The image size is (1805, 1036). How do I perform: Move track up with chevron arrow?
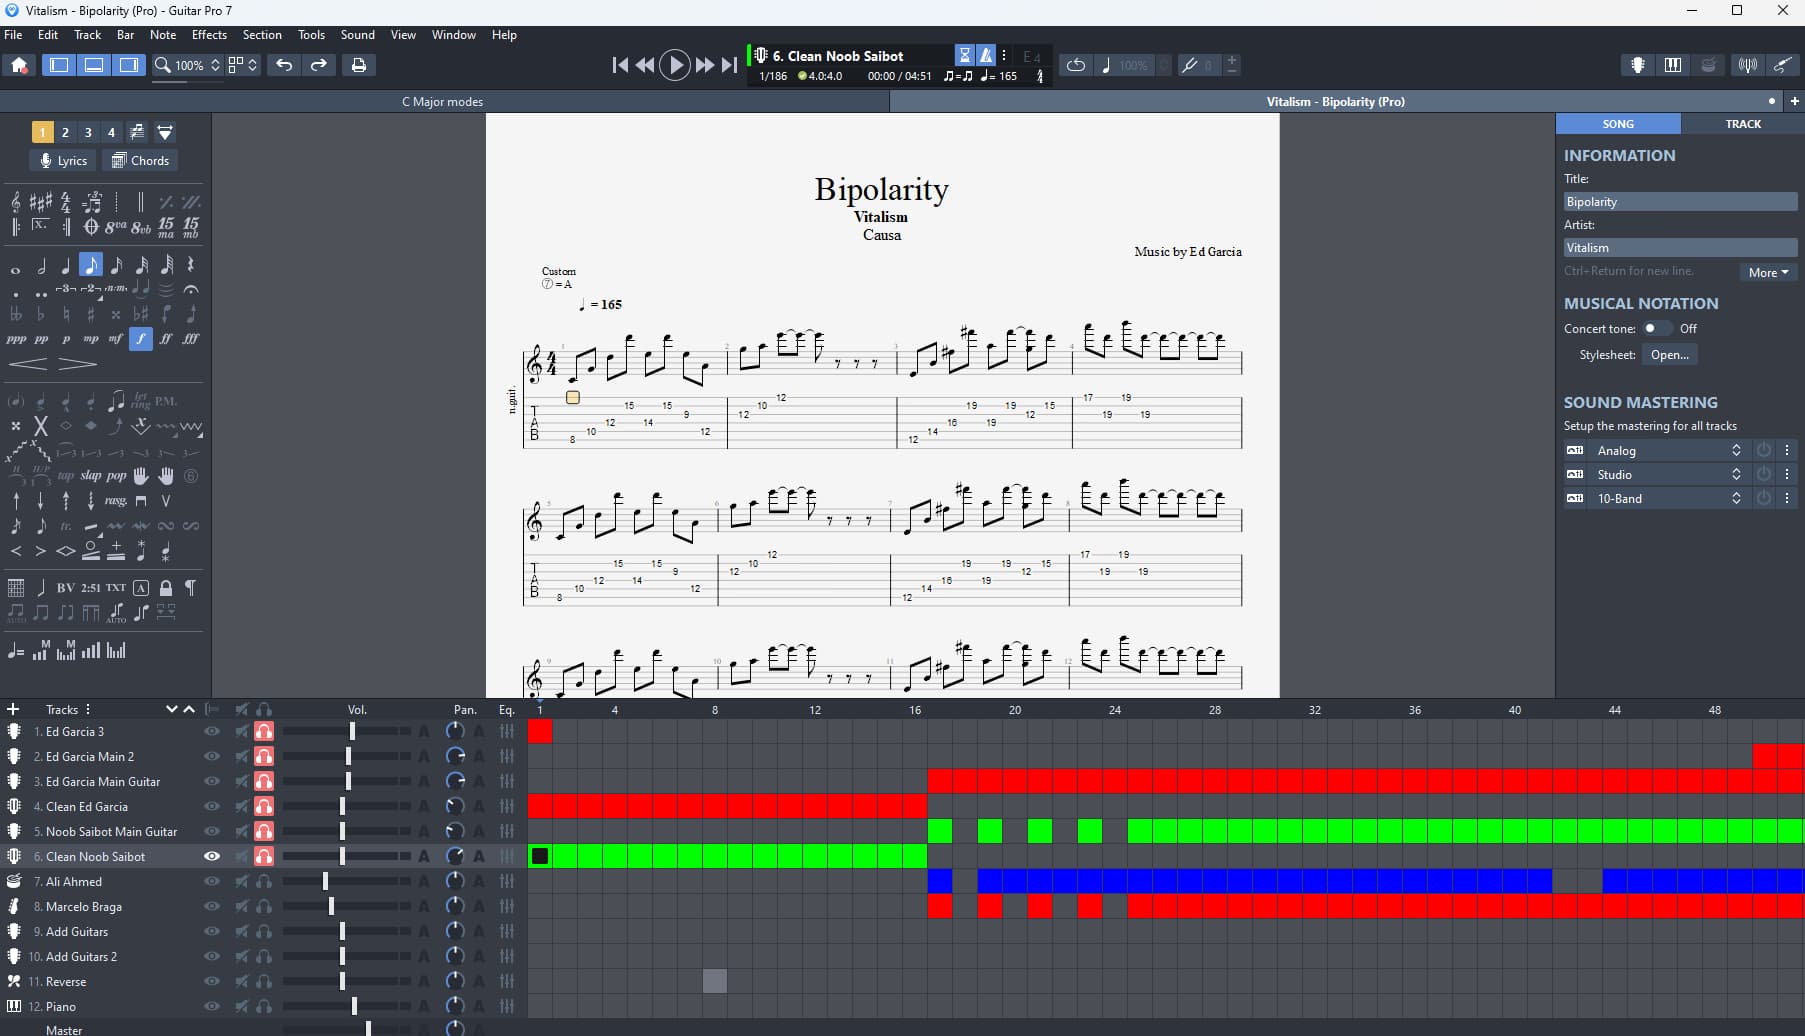pos(189,709)
